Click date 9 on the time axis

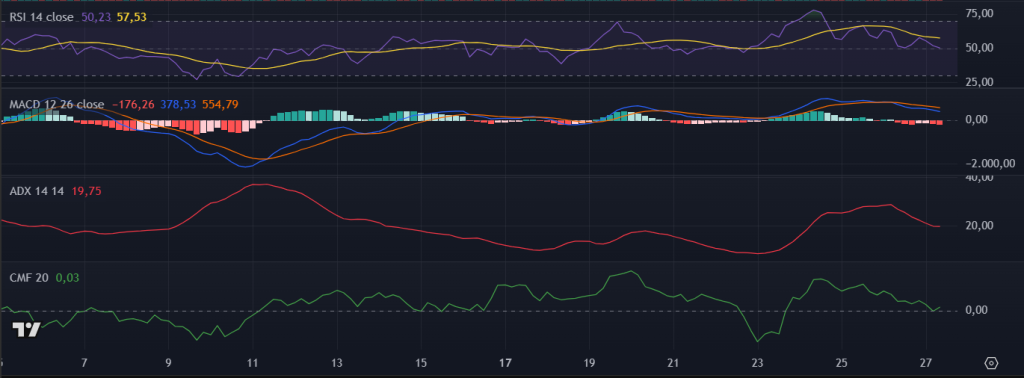click(168, 362)
